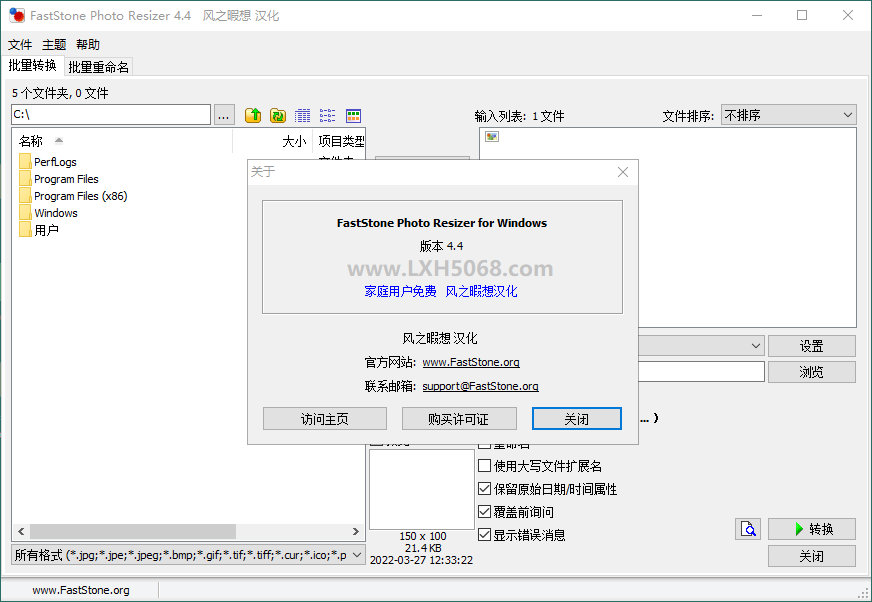Screen dimensions: 872x602
Task: Click the '21.4 KB' file size text
Action: pos(423,548)
